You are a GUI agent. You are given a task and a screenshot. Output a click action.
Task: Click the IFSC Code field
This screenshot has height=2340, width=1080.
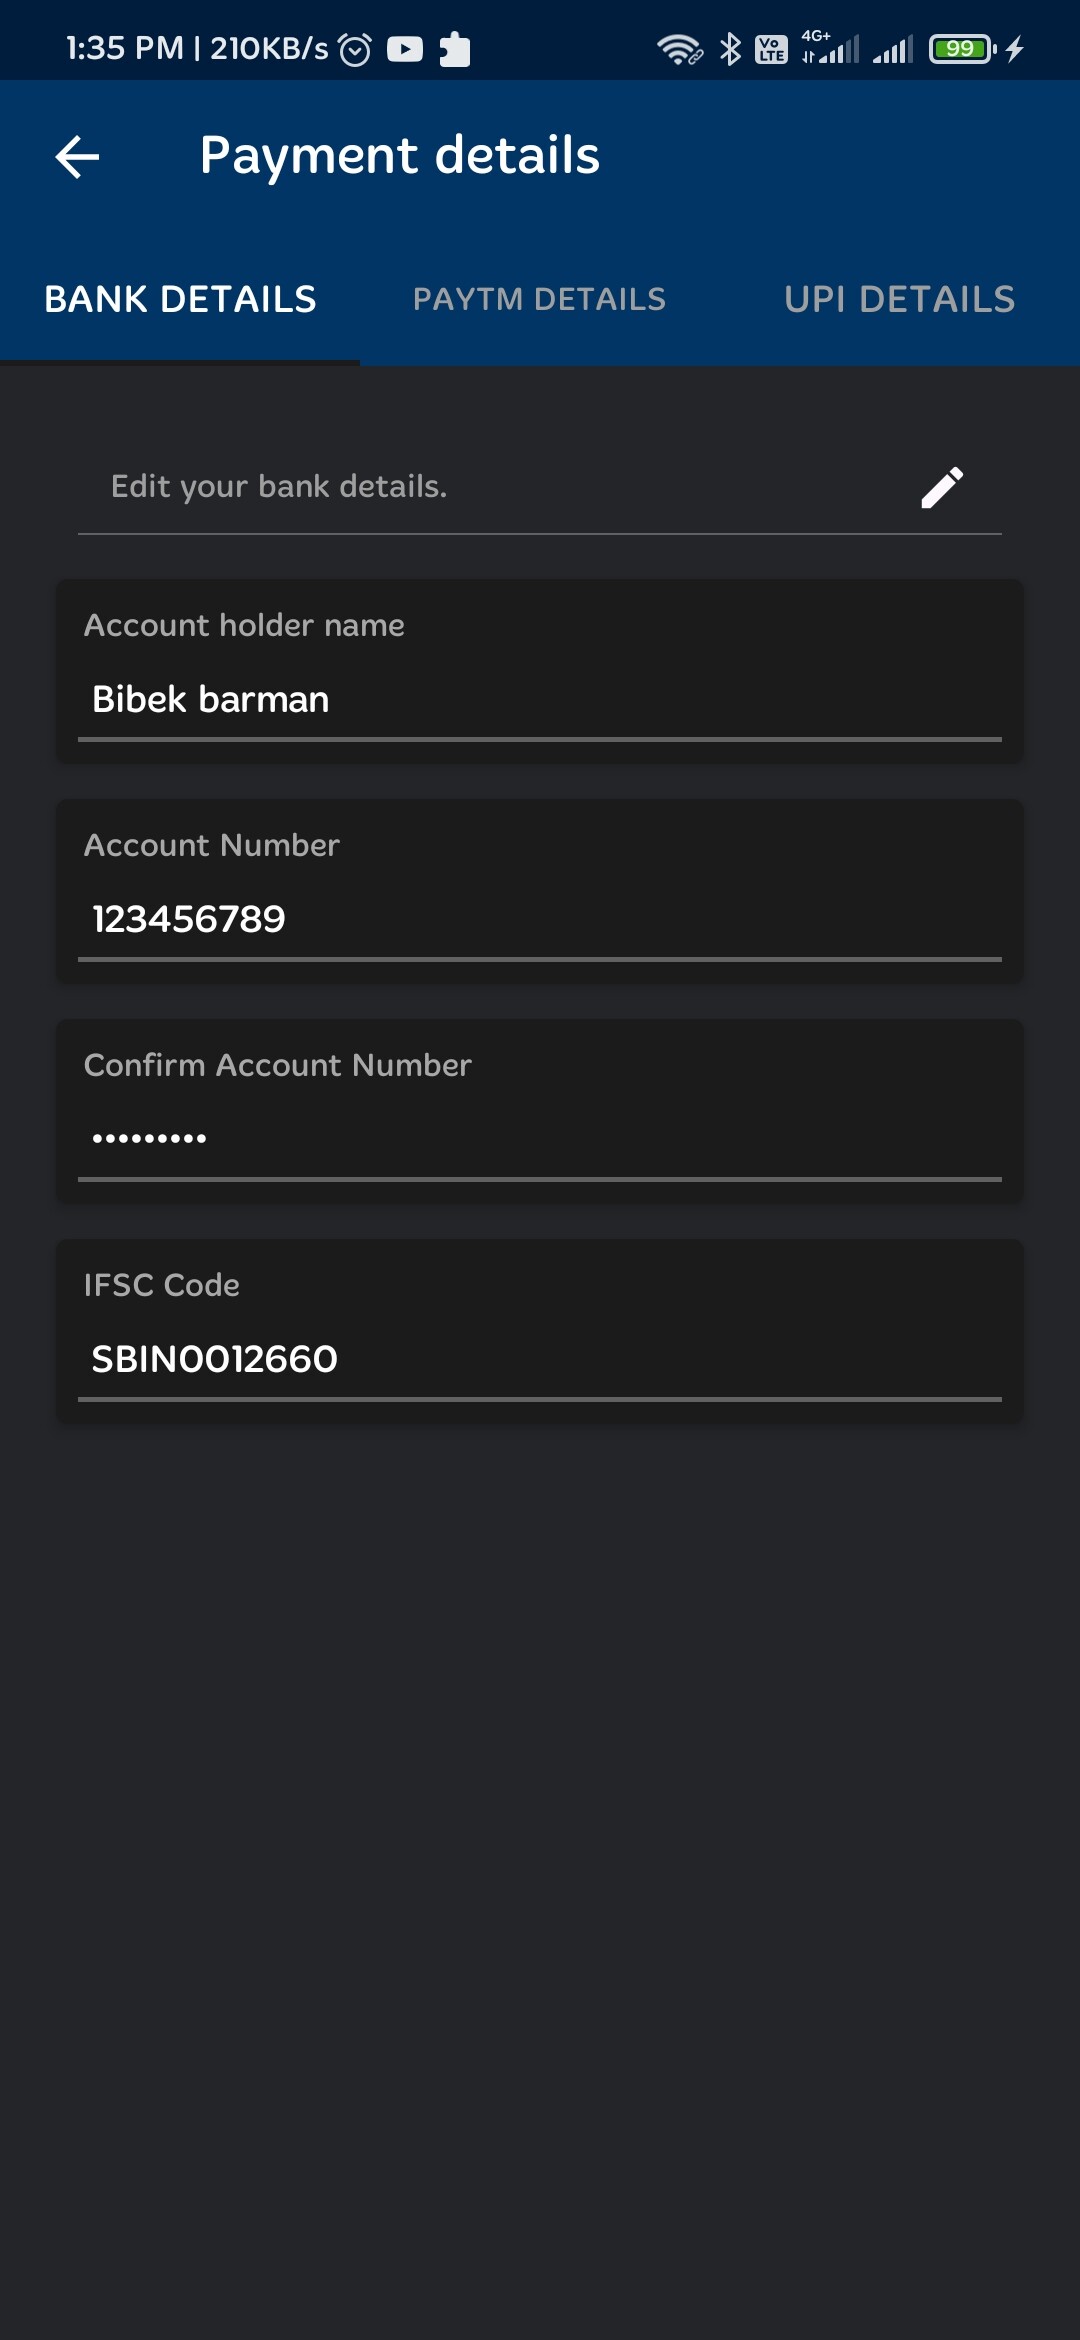540,1359
